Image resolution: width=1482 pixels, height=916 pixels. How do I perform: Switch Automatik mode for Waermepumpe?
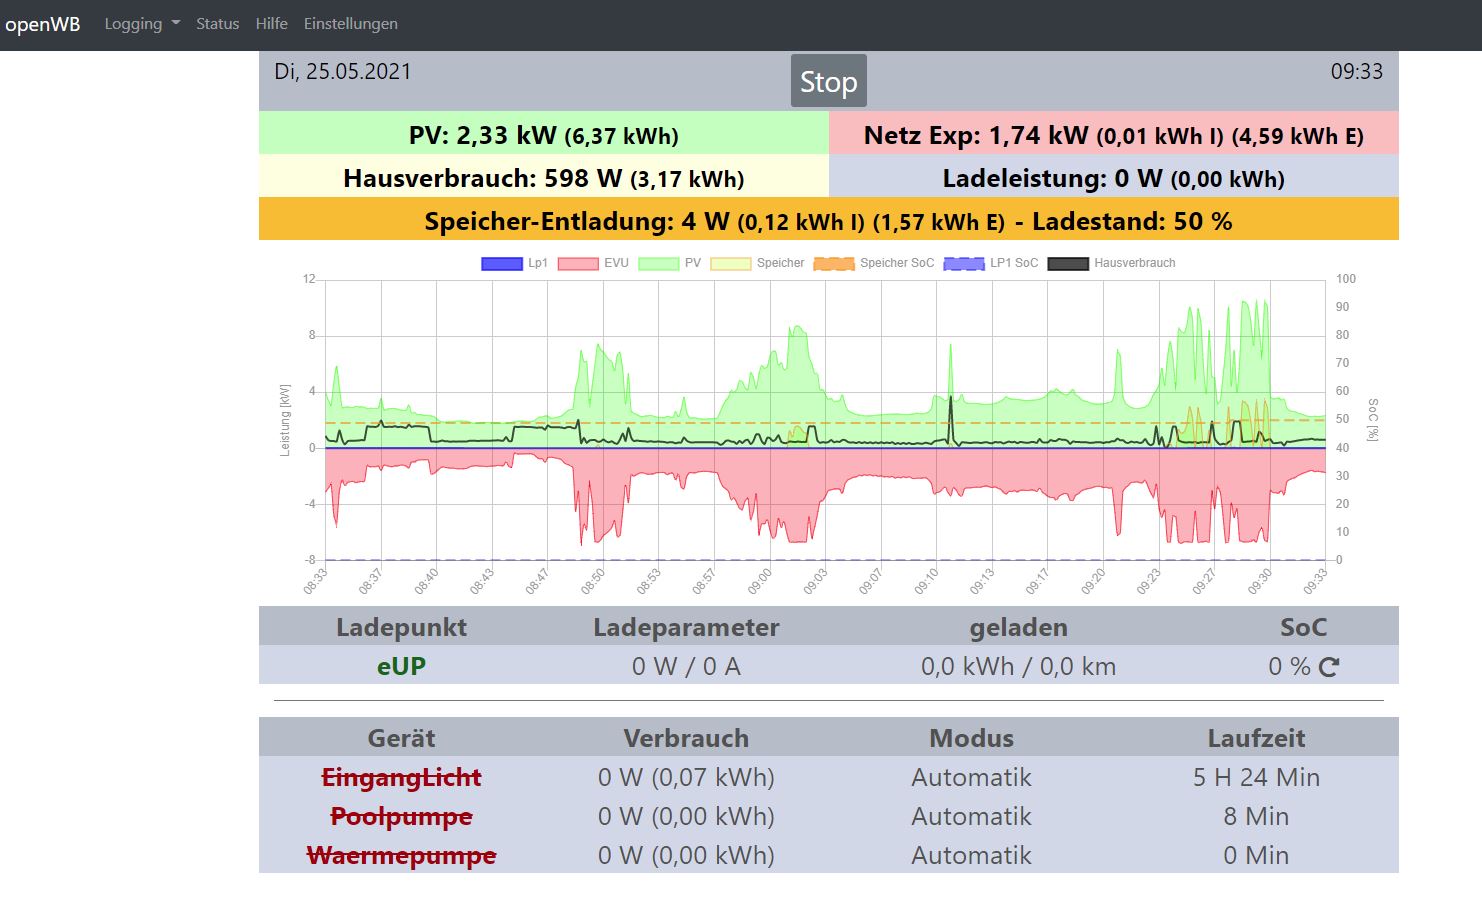(971, 856)
